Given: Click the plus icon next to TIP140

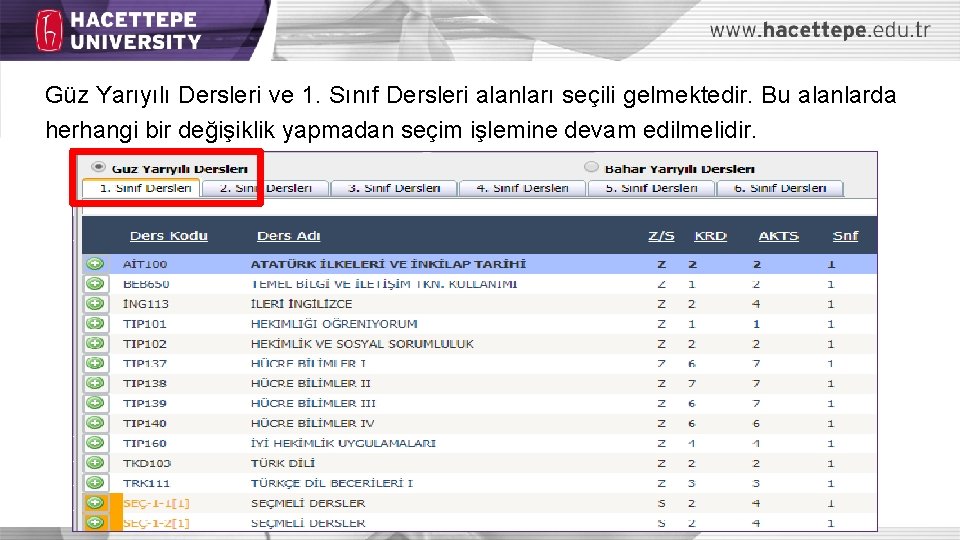Looking at the screenshot, I should pos(95,423).
